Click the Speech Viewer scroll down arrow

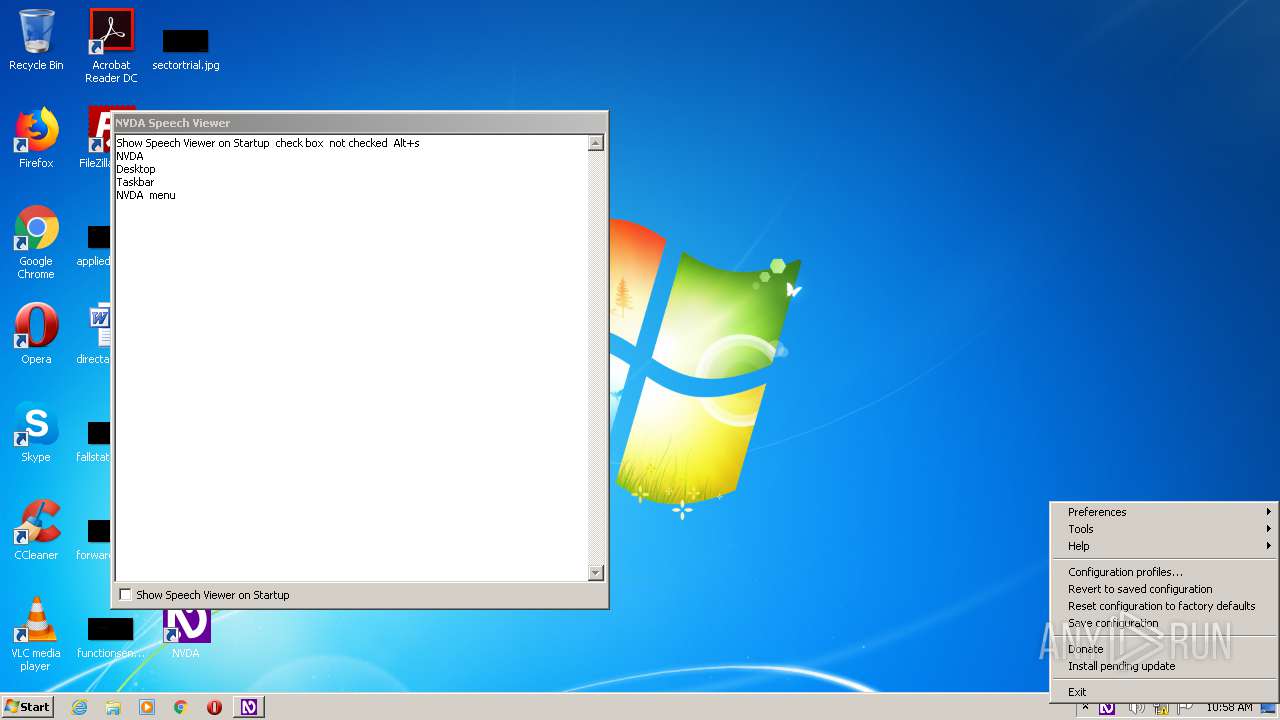coord(596,573)
